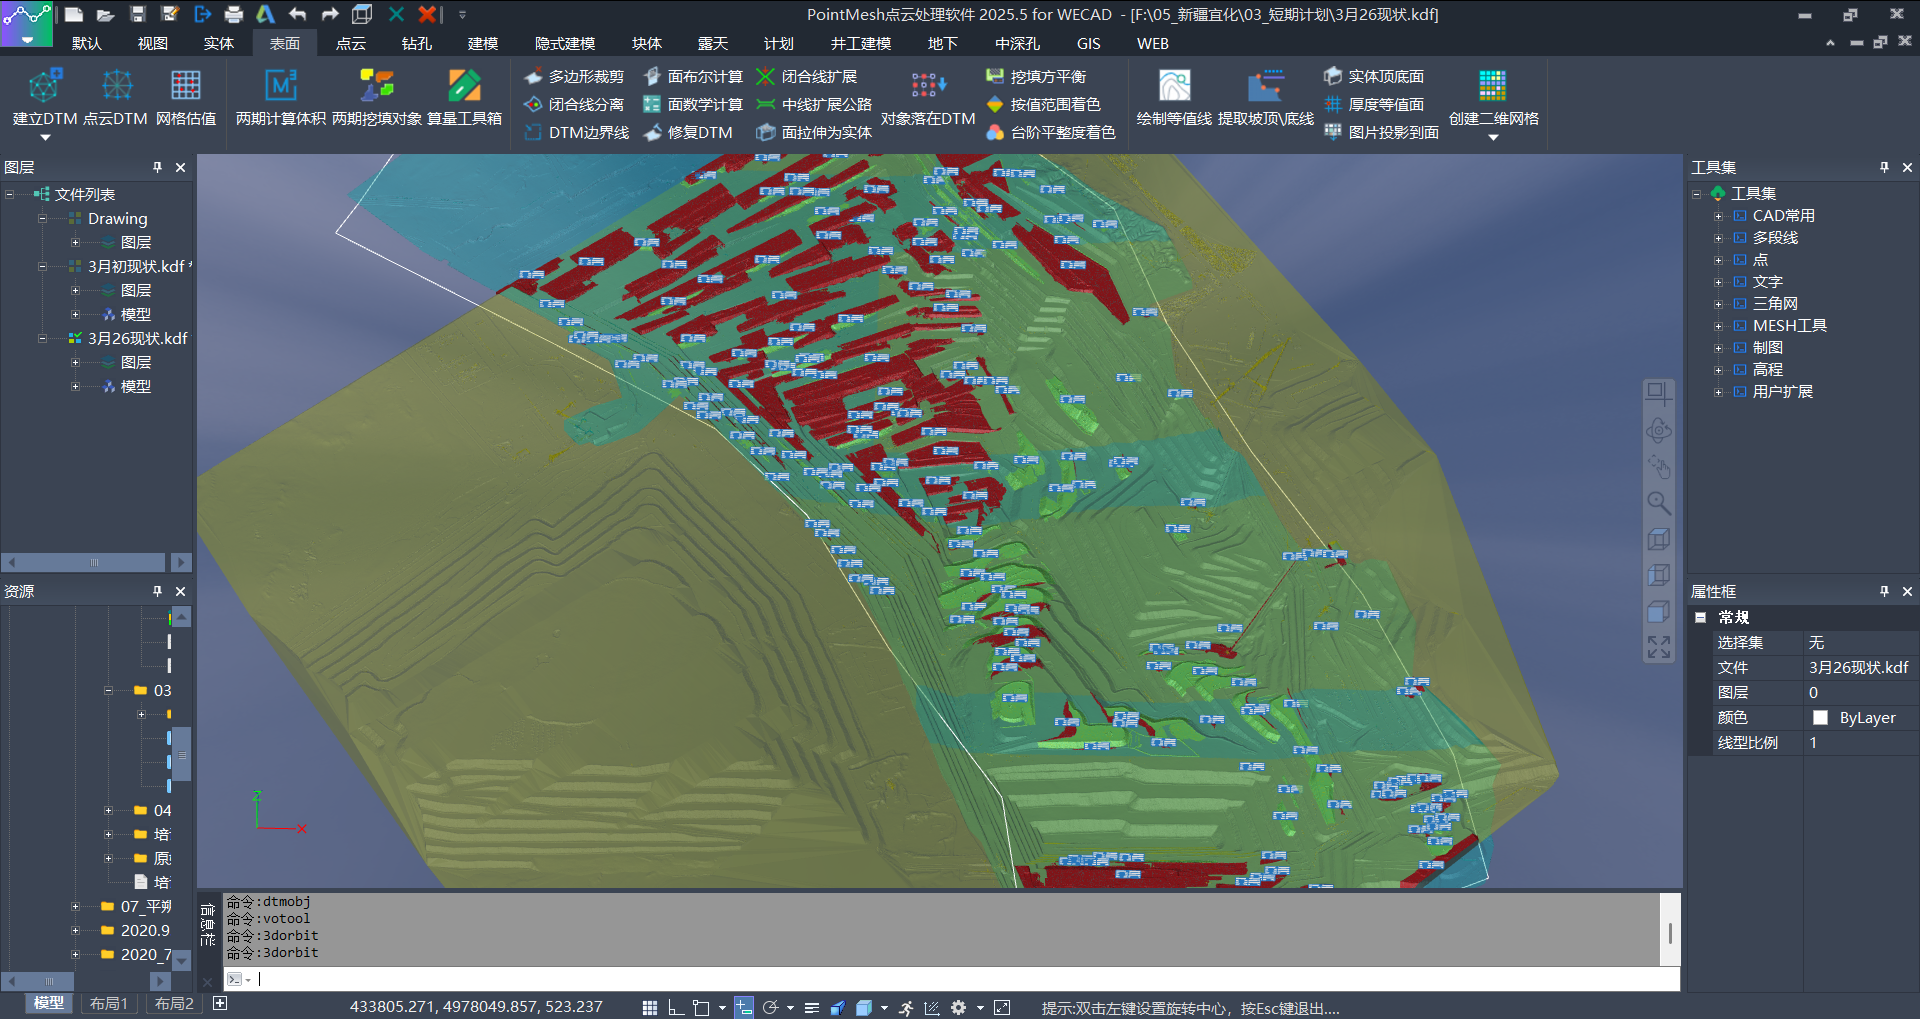Collapse the 3月26现状.kdf tree node
This screenshot has width=1920, height=1019.
(43, 339)
